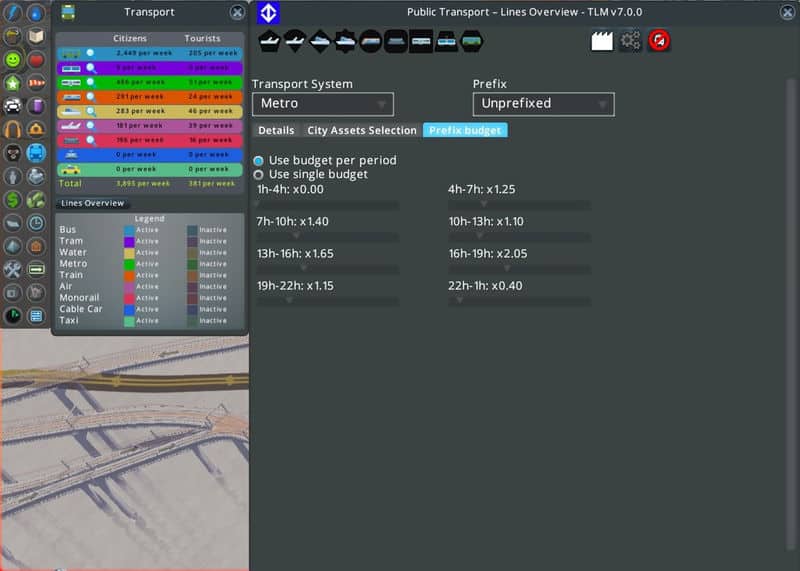The image size is (800, 571).
Task: Switch to the Details tab
Action: pyautogui.click(x=276, y=130)
